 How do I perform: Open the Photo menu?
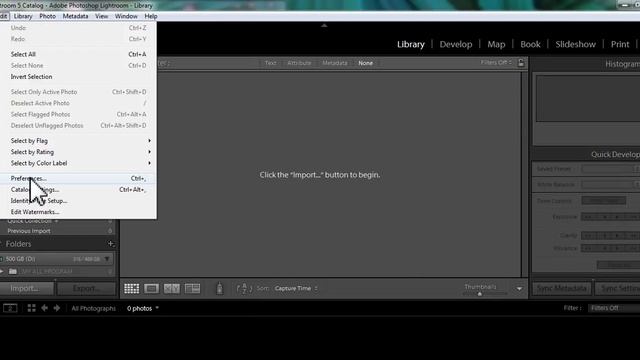pos(47,16)
